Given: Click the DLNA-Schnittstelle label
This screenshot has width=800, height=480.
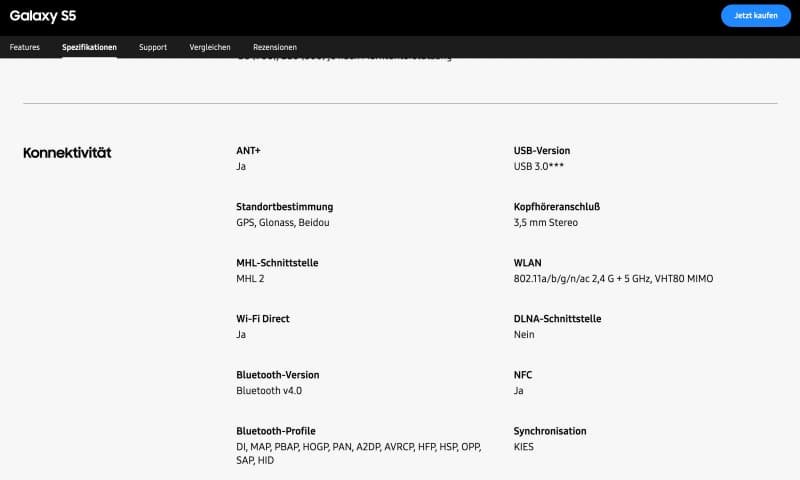Looking at the screenshot, I should coord(557,319).
